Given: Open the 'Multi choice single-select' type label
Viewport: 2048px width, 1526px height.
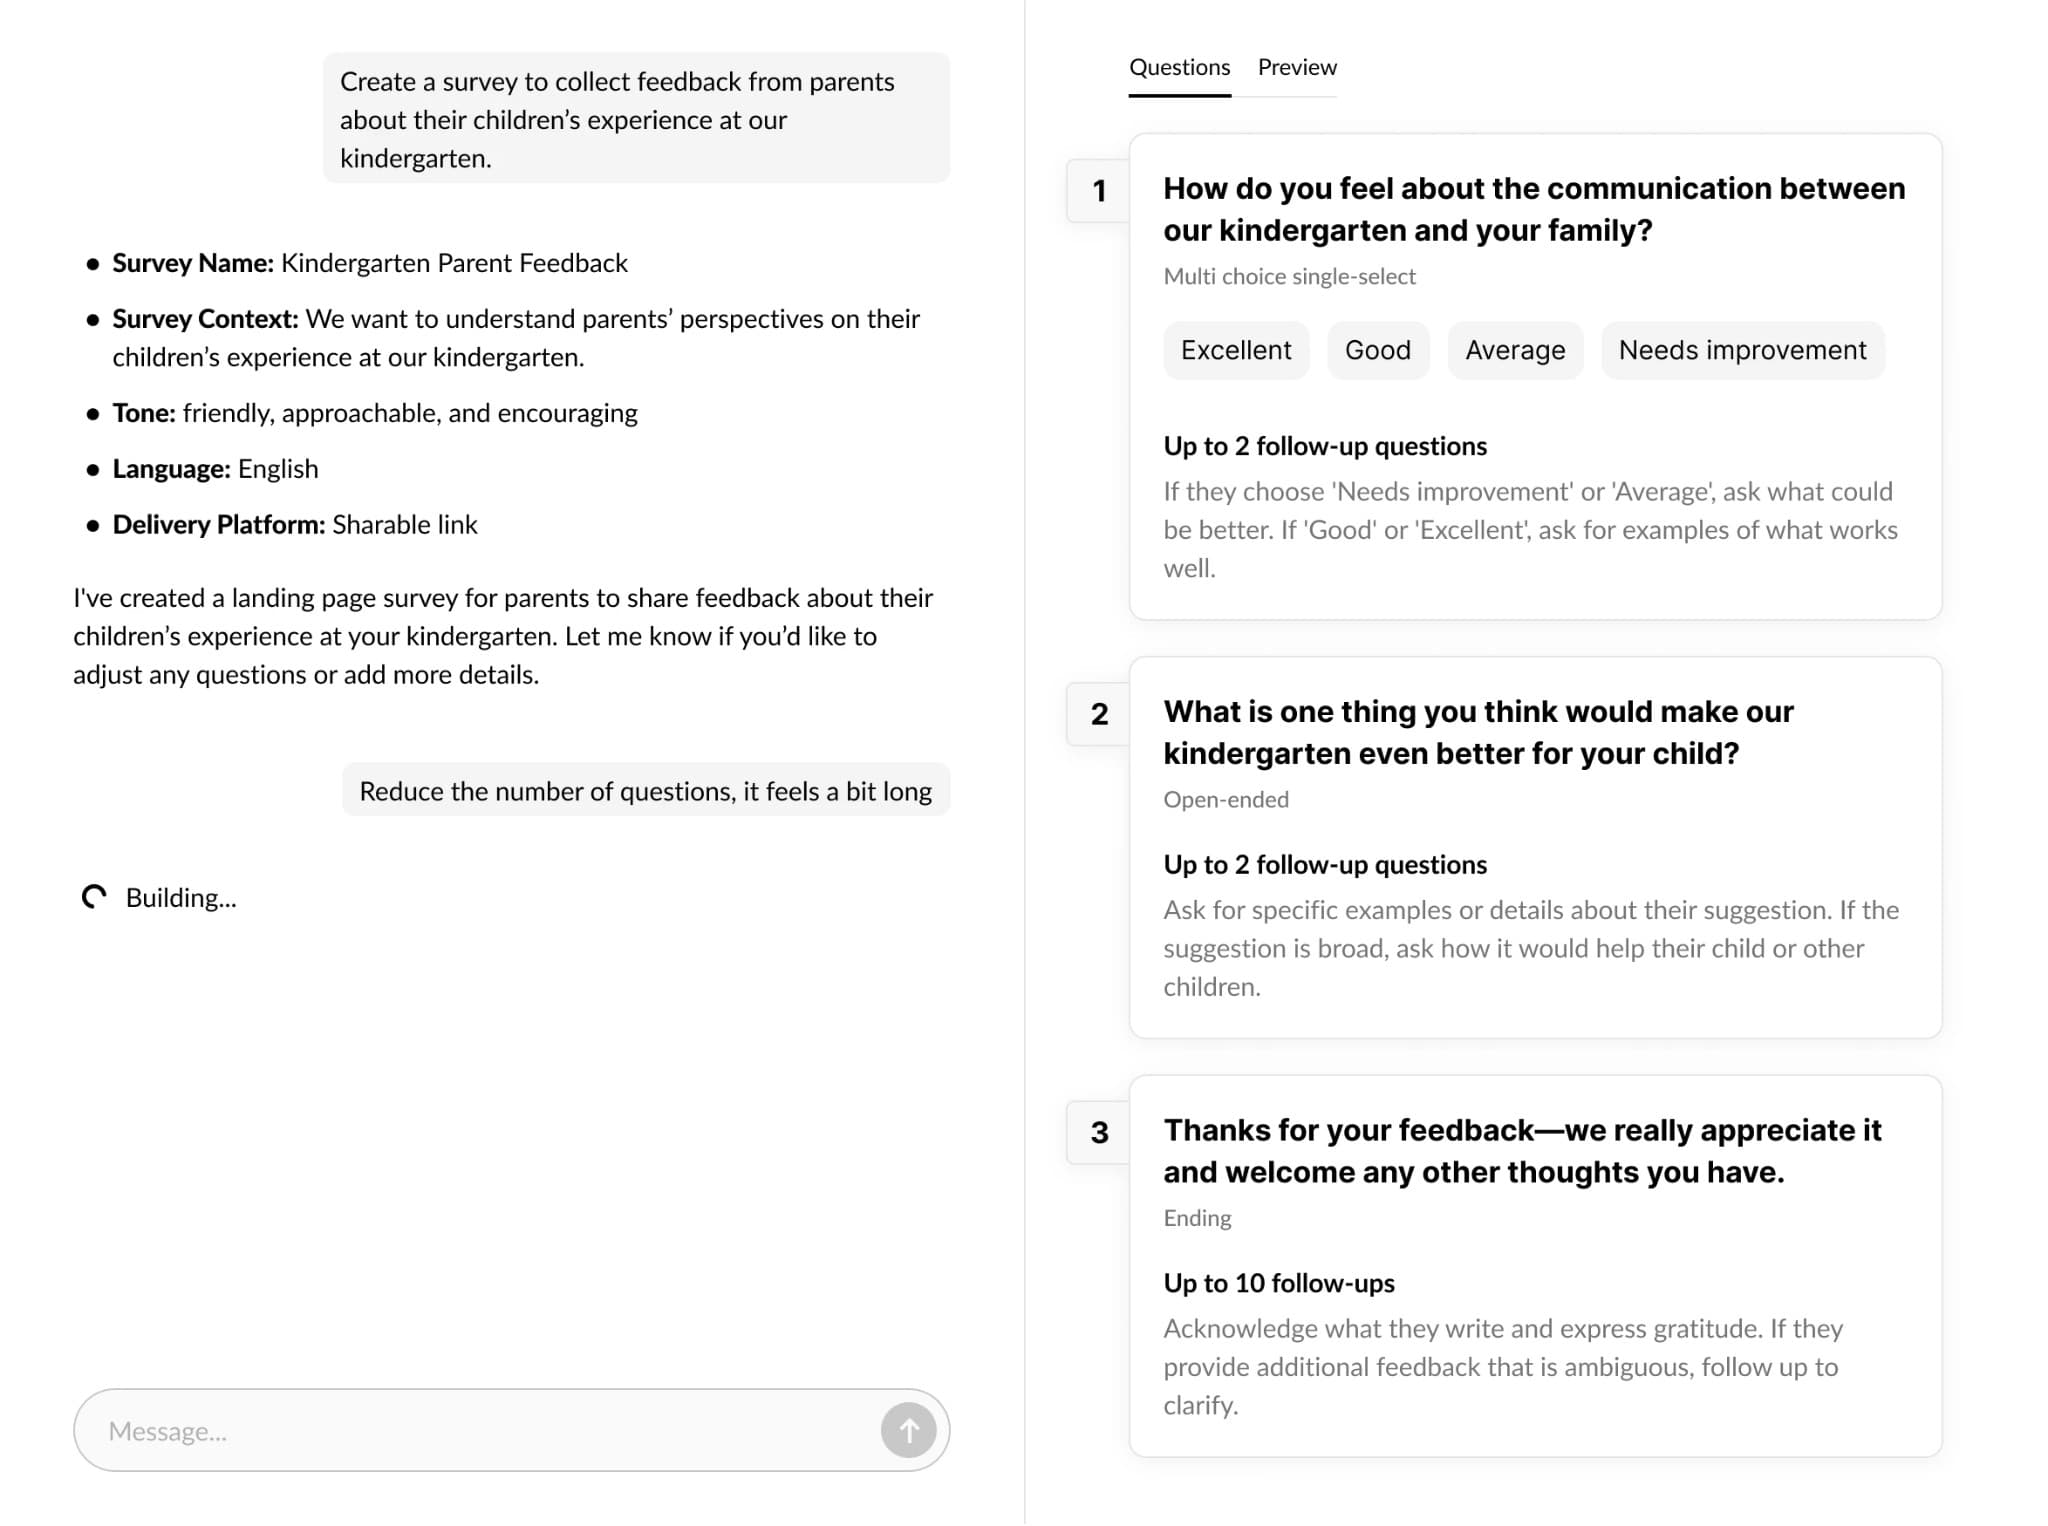Looking at the screenshot, I should pyautogui.click(x=1289, y=276).
